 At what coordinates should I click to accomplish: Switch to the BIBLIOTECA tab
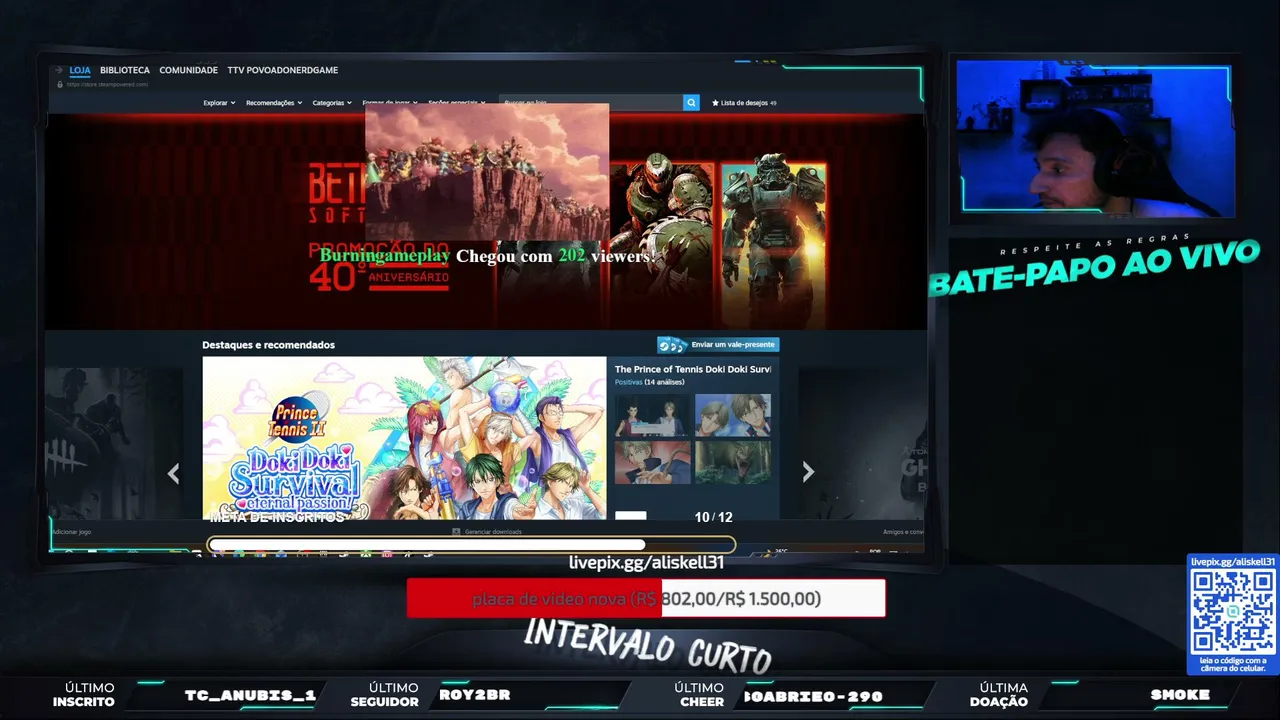[125, 70]
